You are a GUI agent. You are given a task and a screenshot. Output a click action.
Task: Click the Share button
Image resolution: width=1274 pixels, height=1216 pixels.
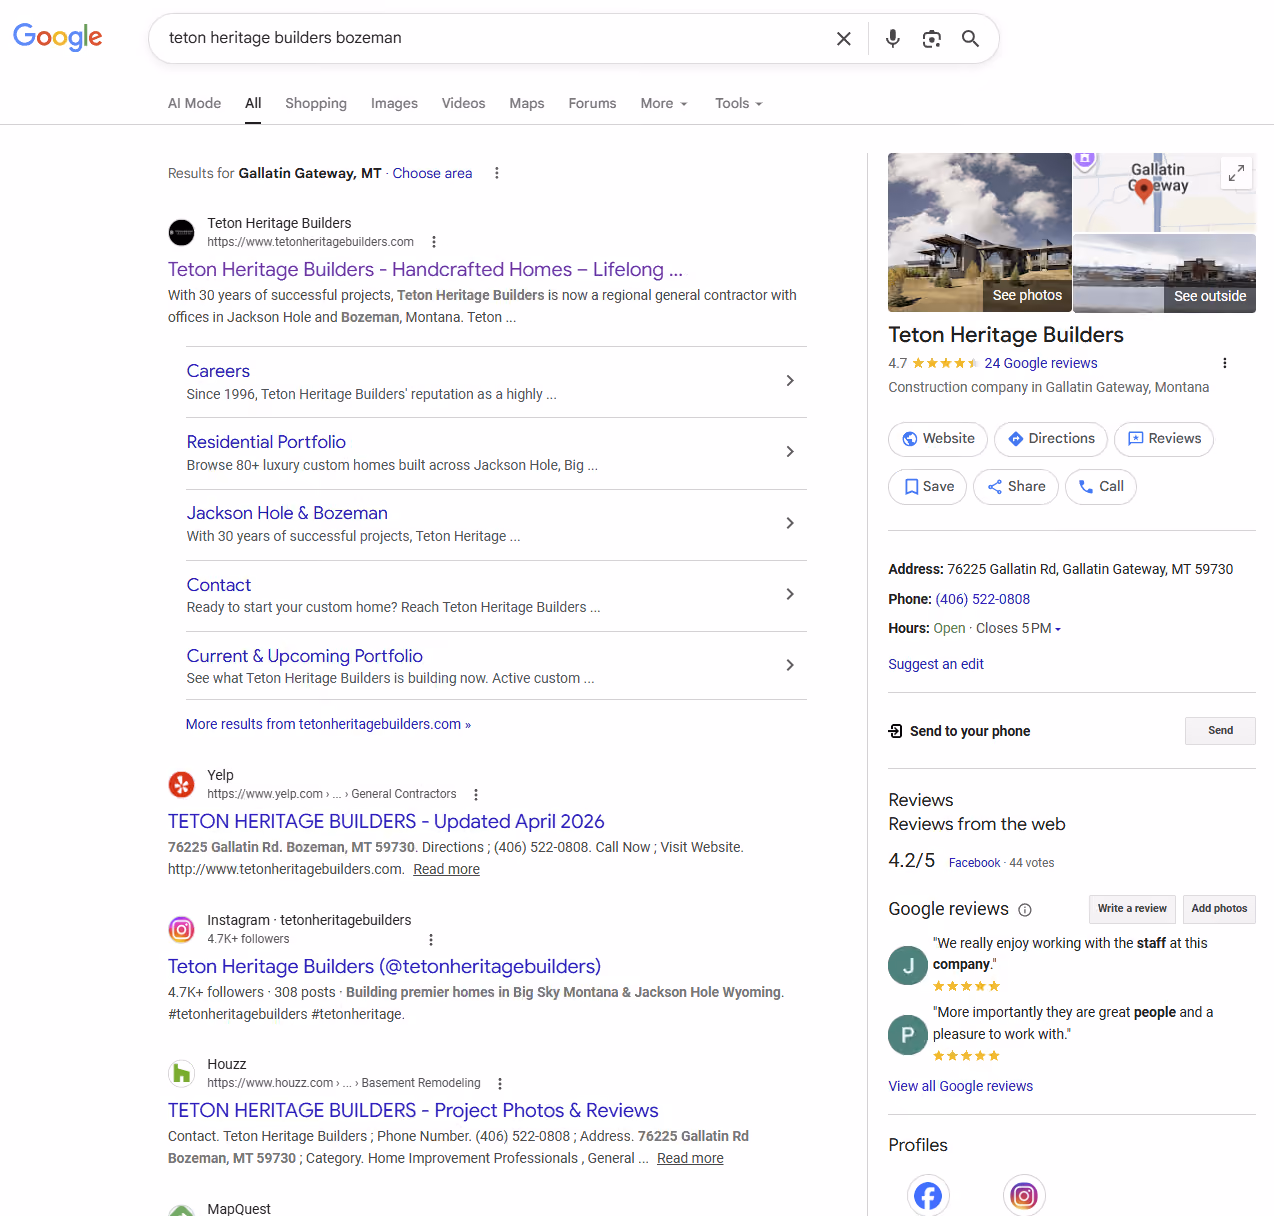coord(1016,487)
